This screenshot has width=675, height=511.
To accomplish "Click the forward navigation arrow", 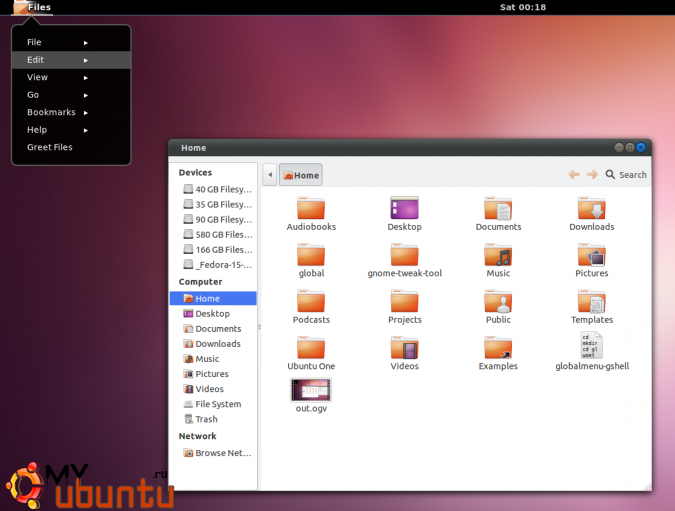I will (592, 174).
